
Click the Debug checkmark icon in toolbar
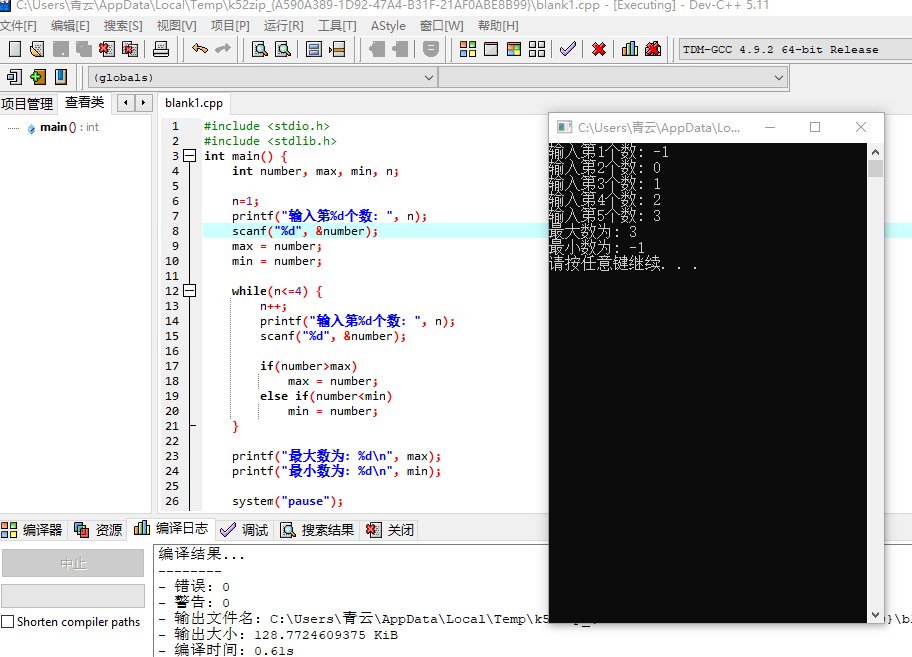pos(567,49)
